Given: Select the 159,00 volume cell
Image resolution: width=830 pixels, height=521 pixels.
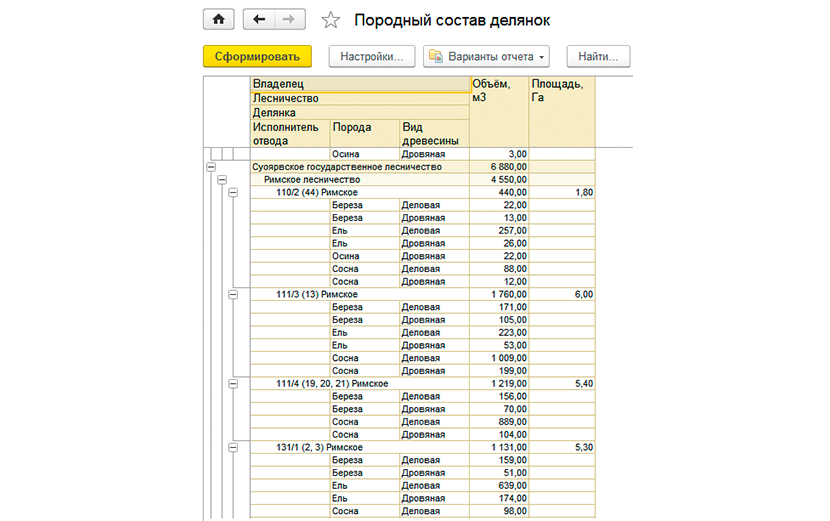Looking at the screenshot, I should [x=499, y=460].
